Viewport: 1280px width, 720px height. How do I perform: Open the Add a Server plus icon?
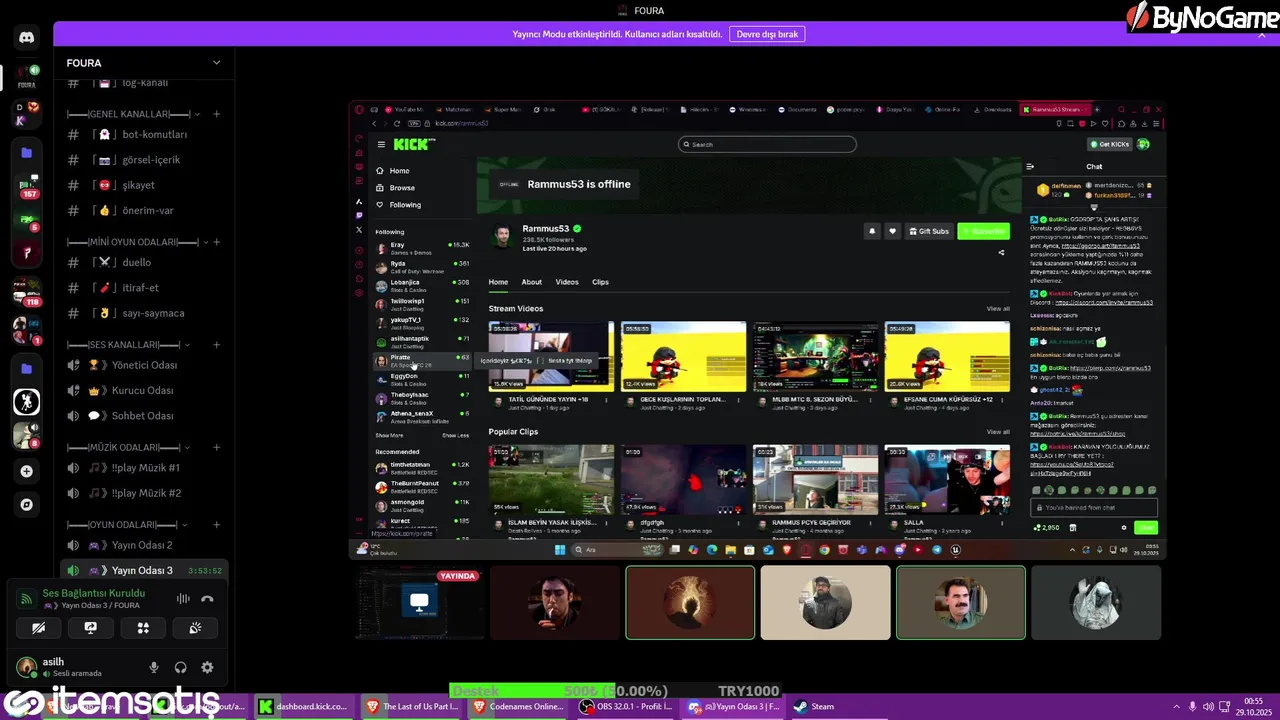[27, 471]
